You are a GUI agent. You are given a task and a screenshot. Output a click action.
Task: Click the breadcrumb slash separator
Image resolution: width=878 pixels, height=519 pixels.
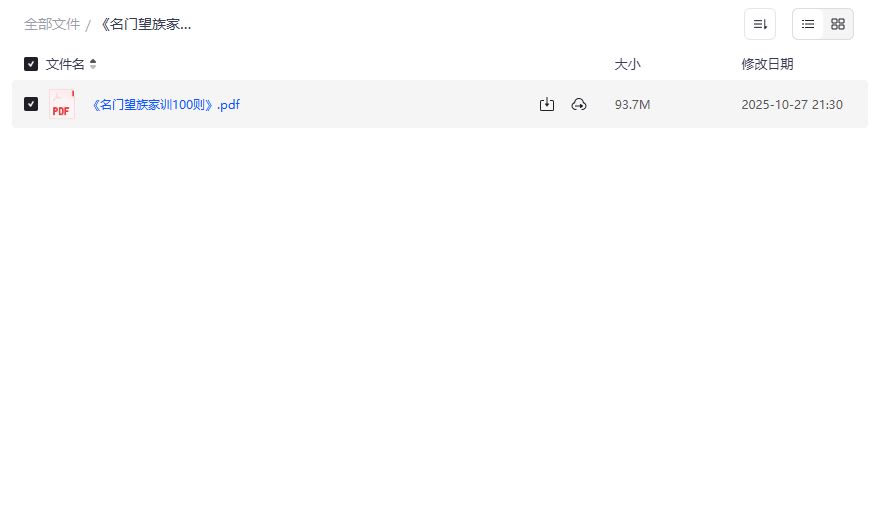(x=88, y=25)
